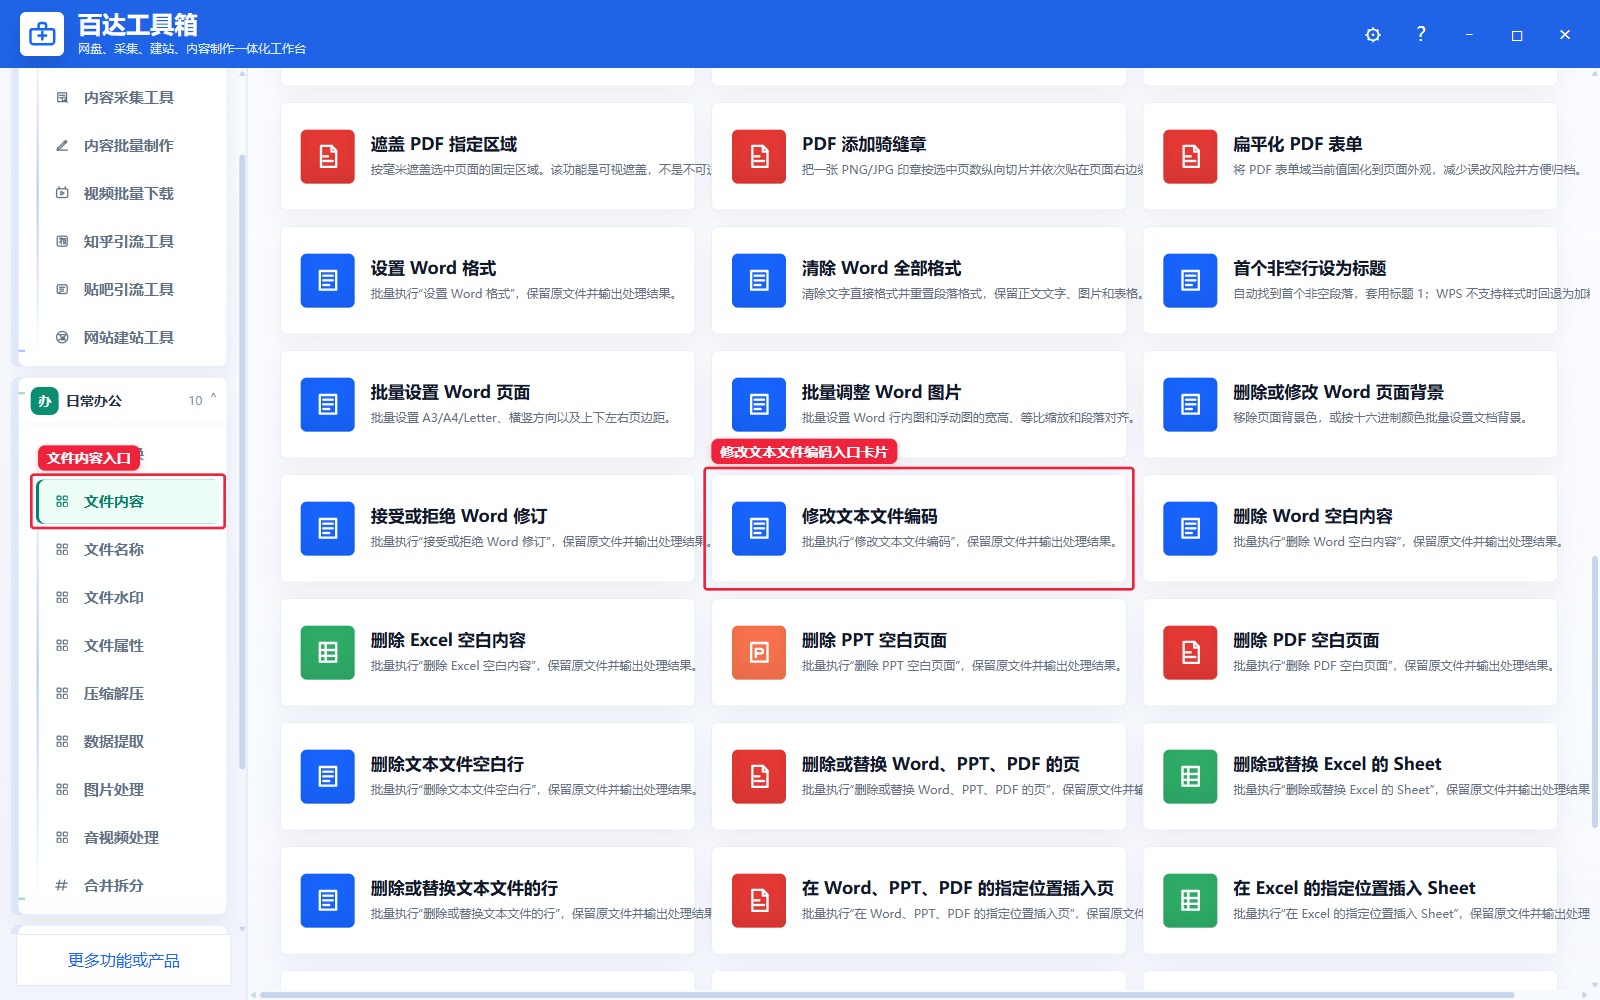This screenshot has height=1000, width=1600.
Task: Select the 音视频处理 sidebar item
Action: click(x=128, y=838)
